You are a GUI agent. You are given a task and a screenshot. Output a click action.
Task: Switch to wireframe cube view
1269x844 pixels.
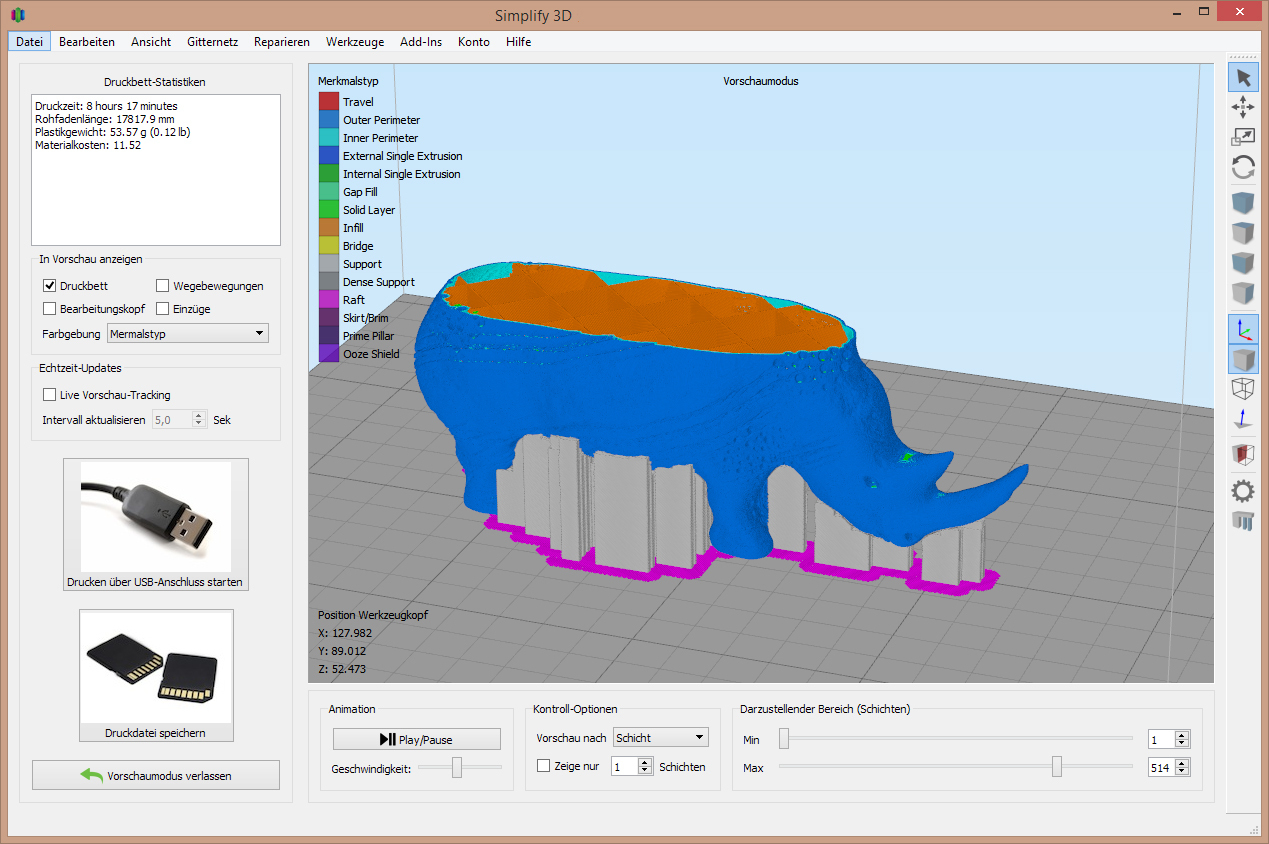click(x=1243, y=390)
